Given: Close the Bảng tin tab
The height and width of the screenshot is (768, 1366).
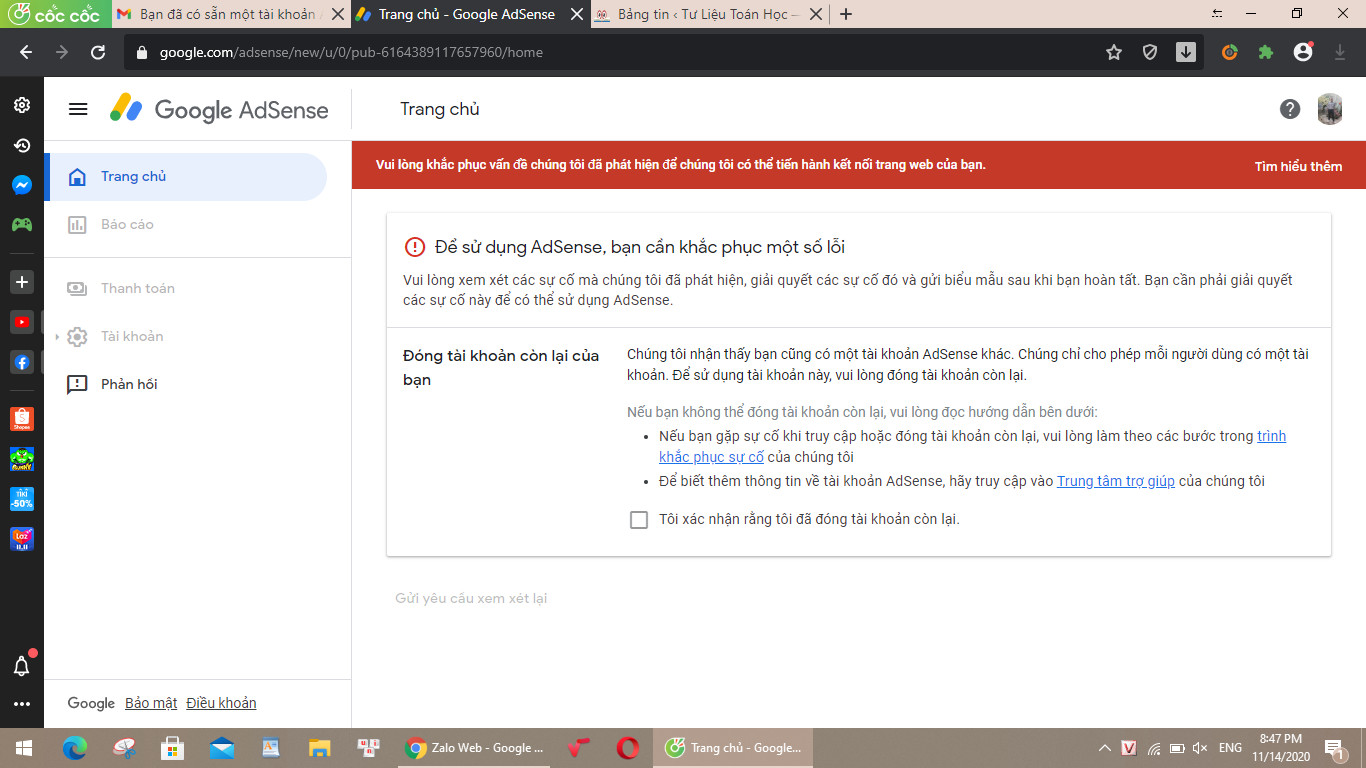Looking at the screenshot, I should (815, 15).
